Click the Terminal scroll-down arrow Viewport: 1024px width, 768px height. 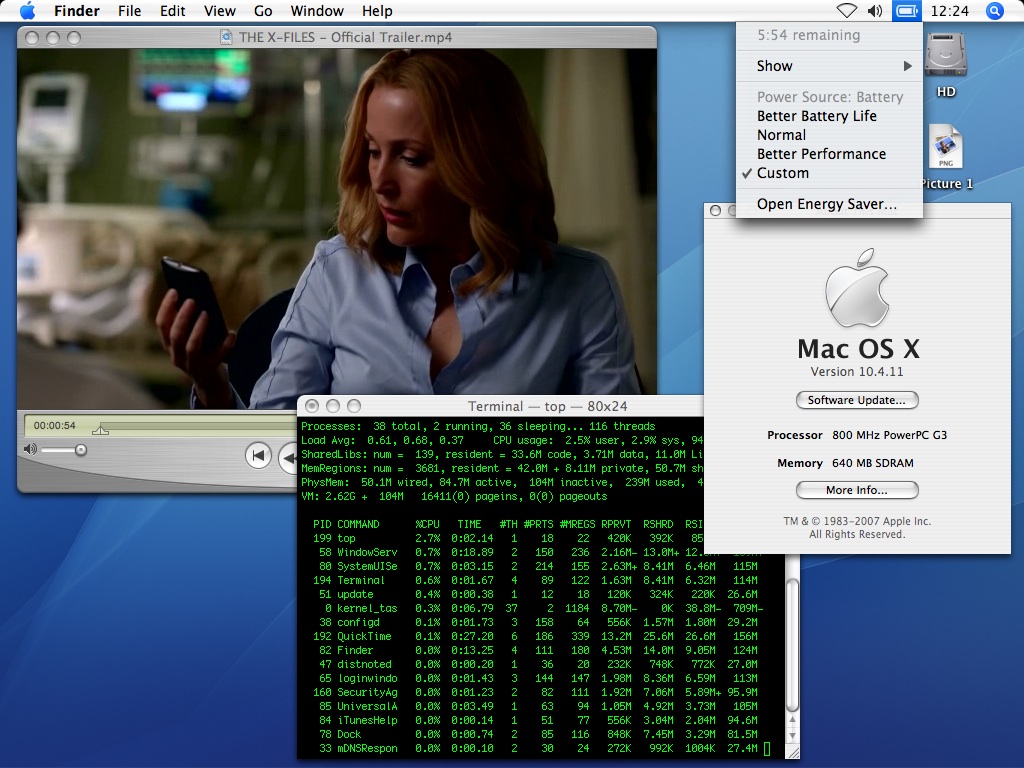pos(792,735)
